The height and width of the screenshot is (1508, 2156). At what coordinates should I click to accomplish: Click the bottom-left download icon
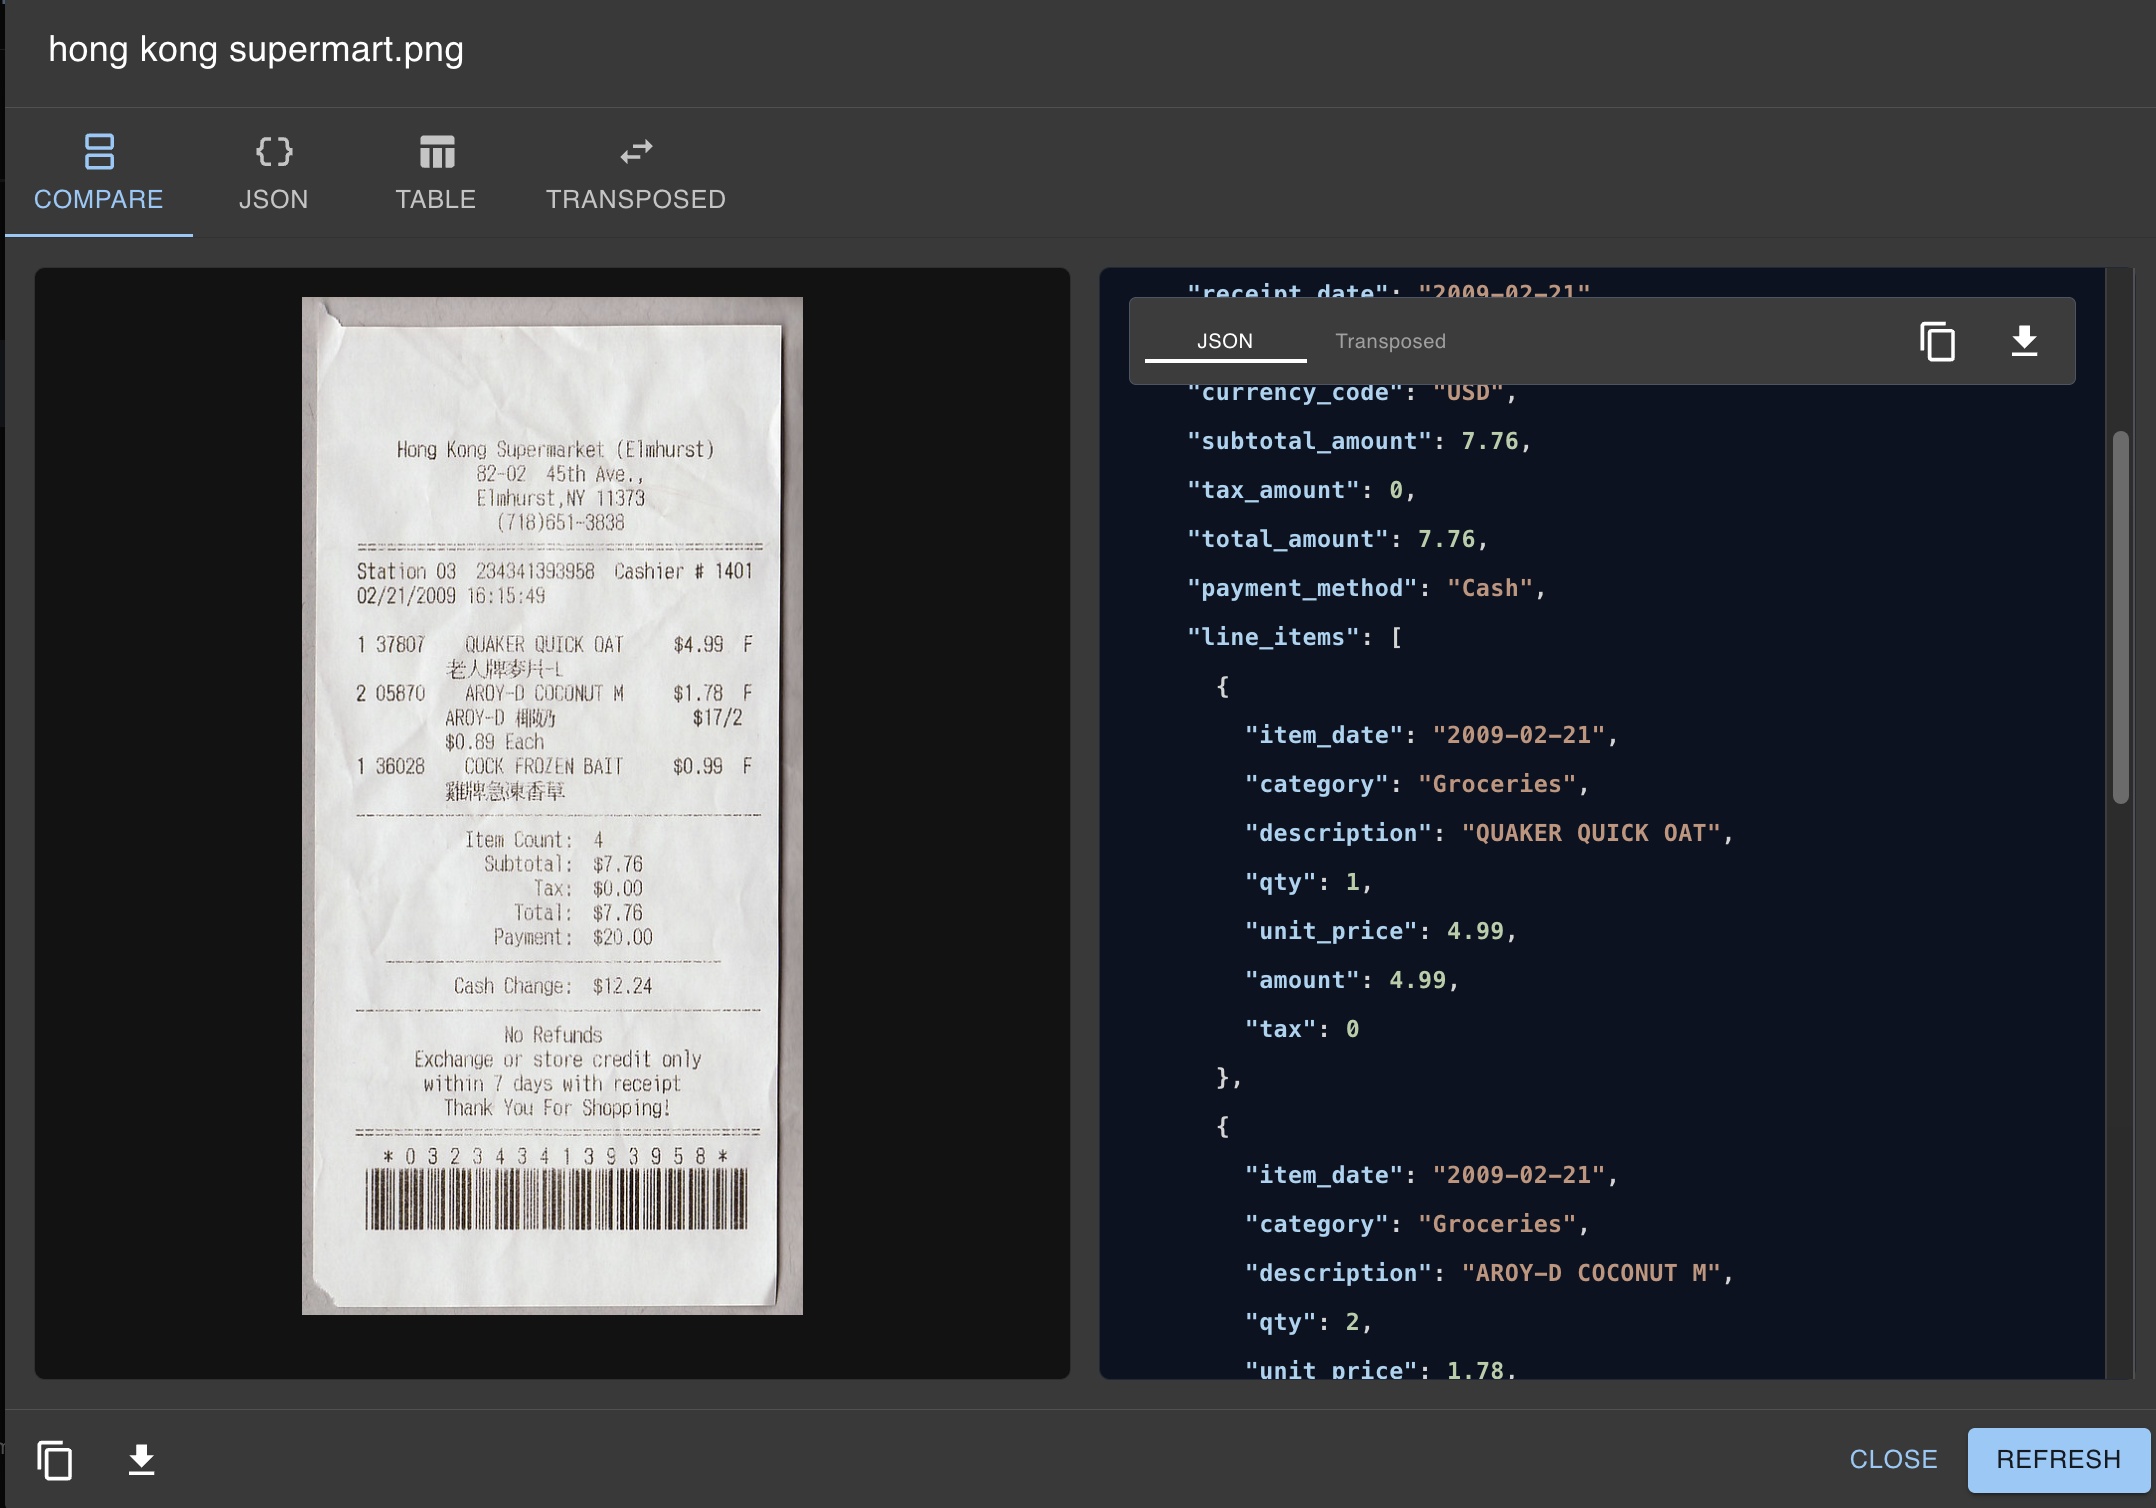pyautogui.click(x=142, y=1460)
